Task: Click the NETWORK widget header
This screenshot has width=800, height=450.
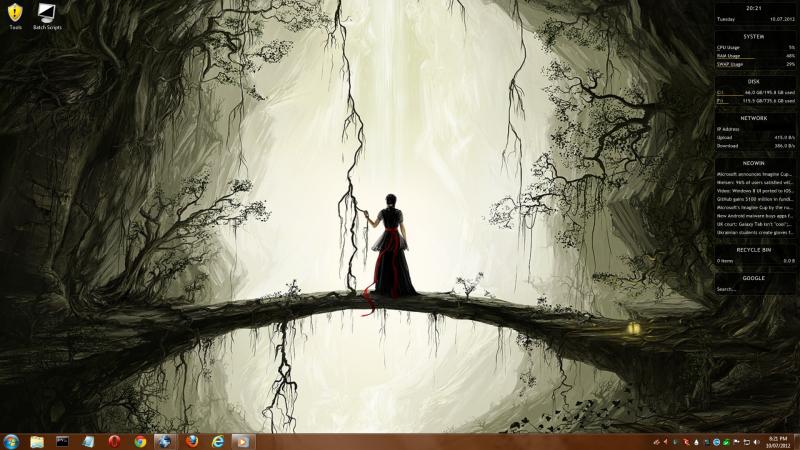Action: point(754,118)
